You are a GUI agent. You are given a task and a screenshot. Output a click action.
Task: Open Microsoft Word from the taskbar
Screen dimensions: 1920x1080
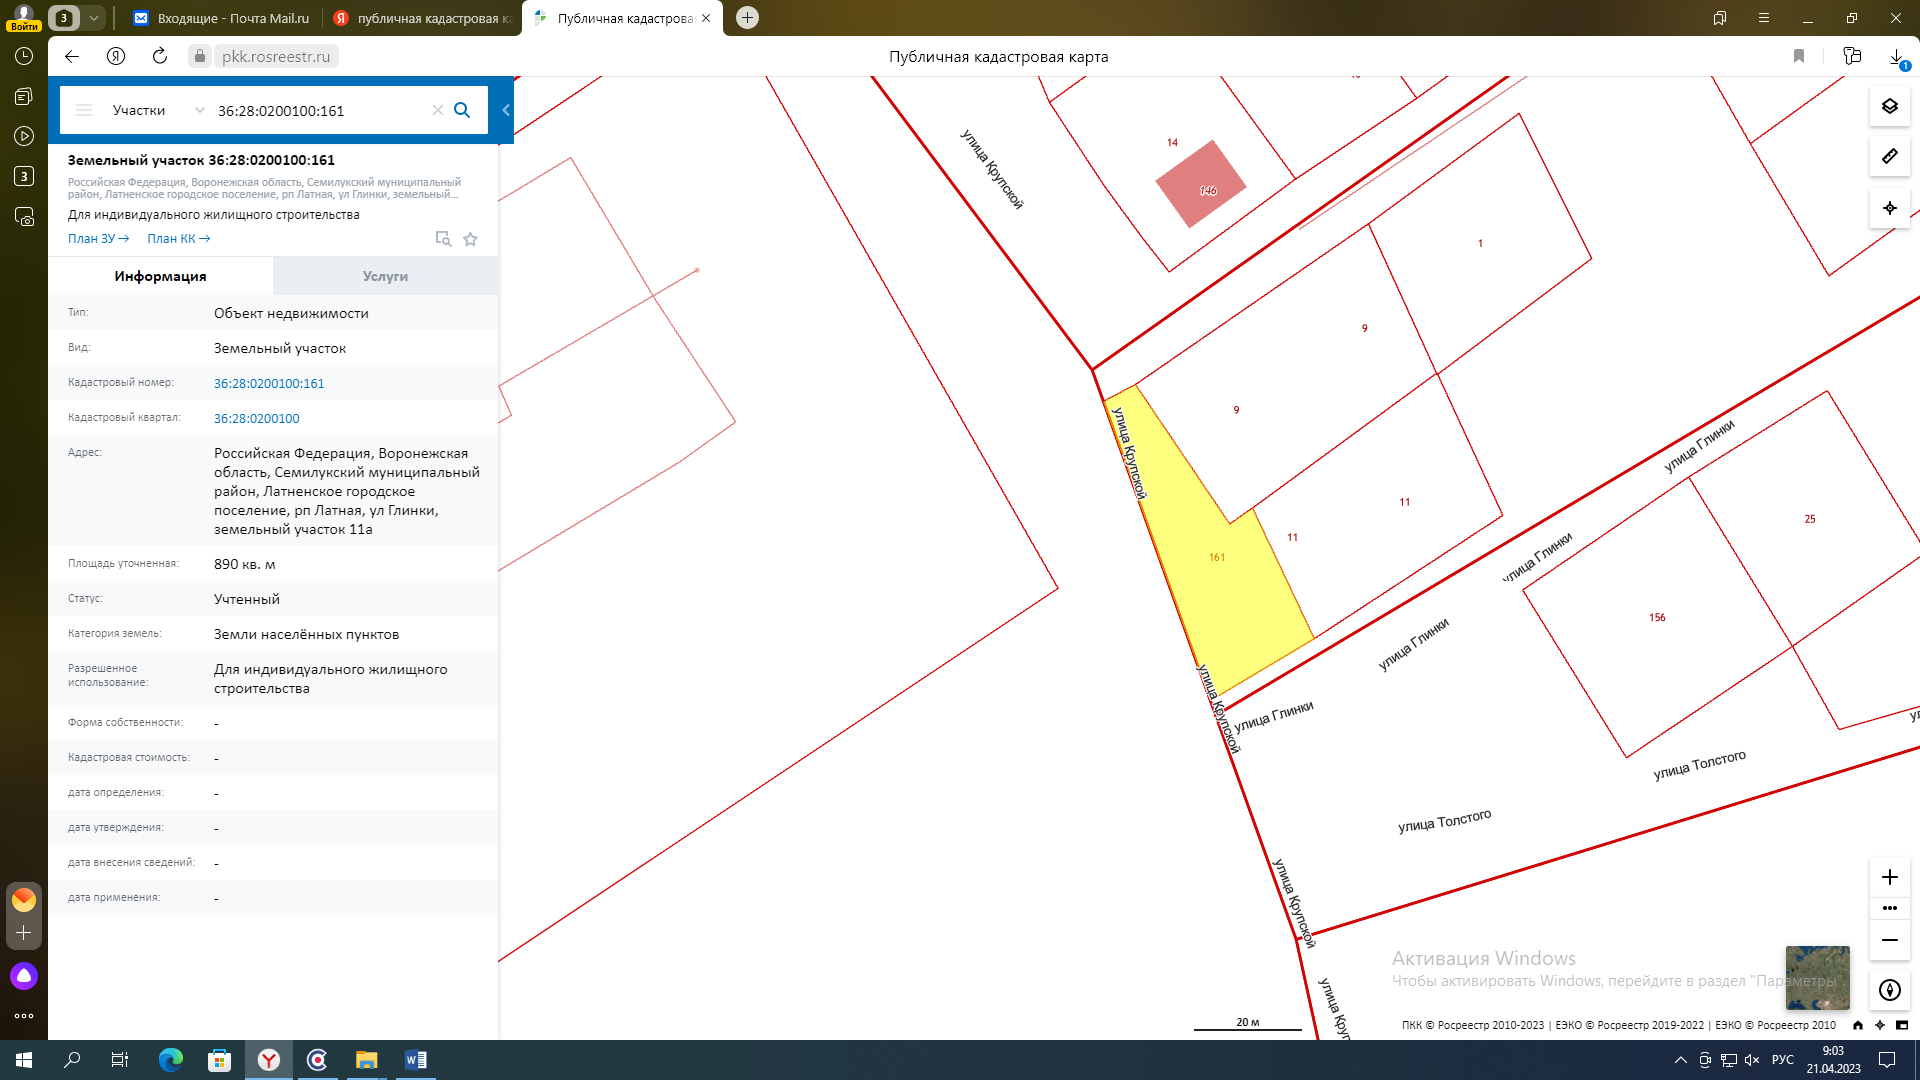(415, 1060)
